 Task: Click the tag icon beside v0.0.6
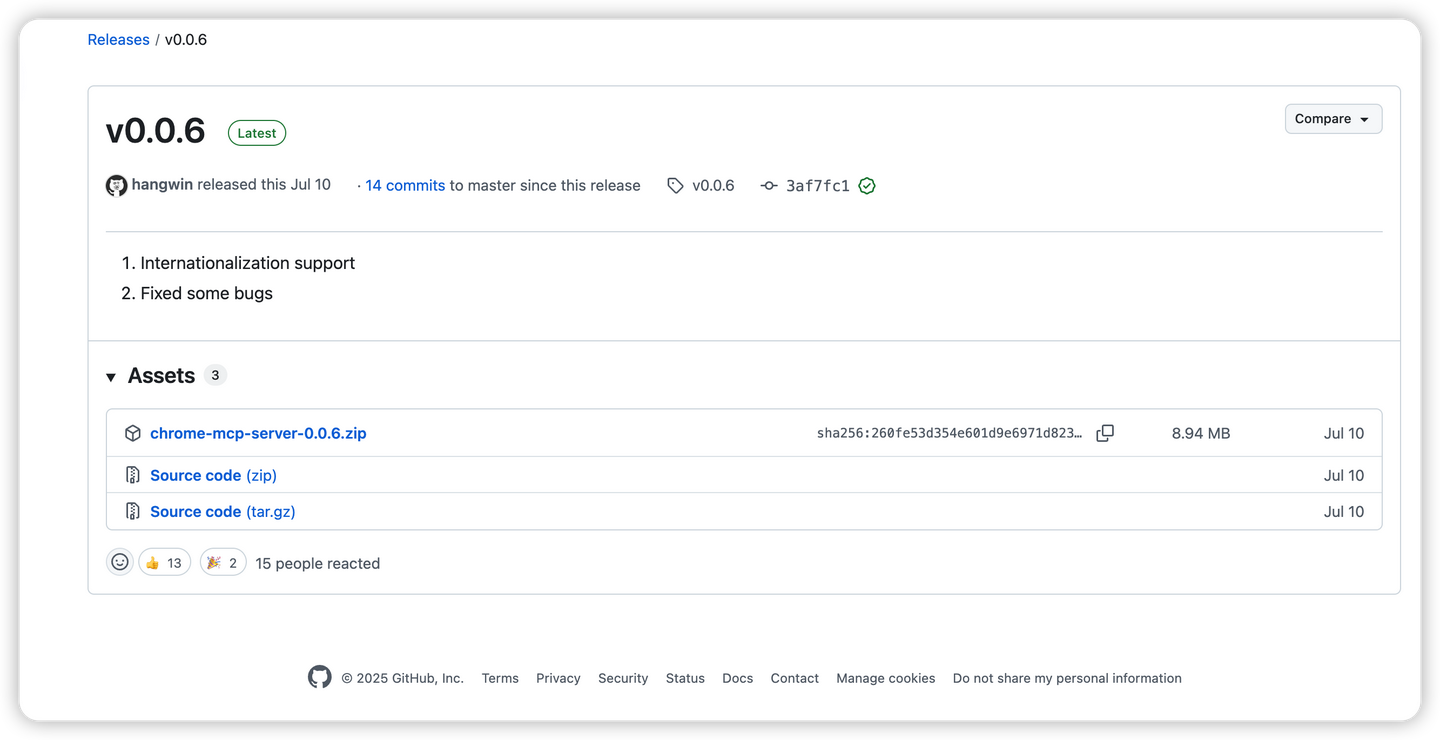tap(674, 185)
